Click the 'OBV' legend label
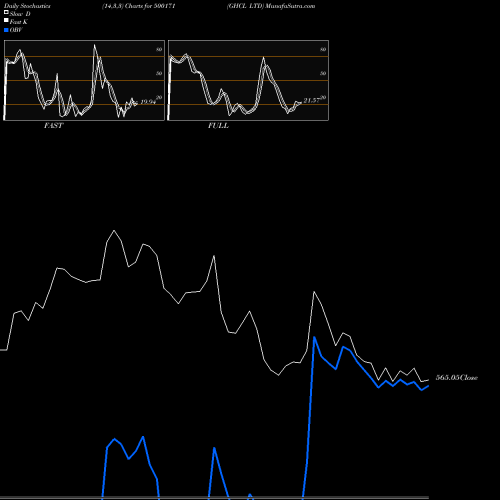 click(x=16, y=30)
